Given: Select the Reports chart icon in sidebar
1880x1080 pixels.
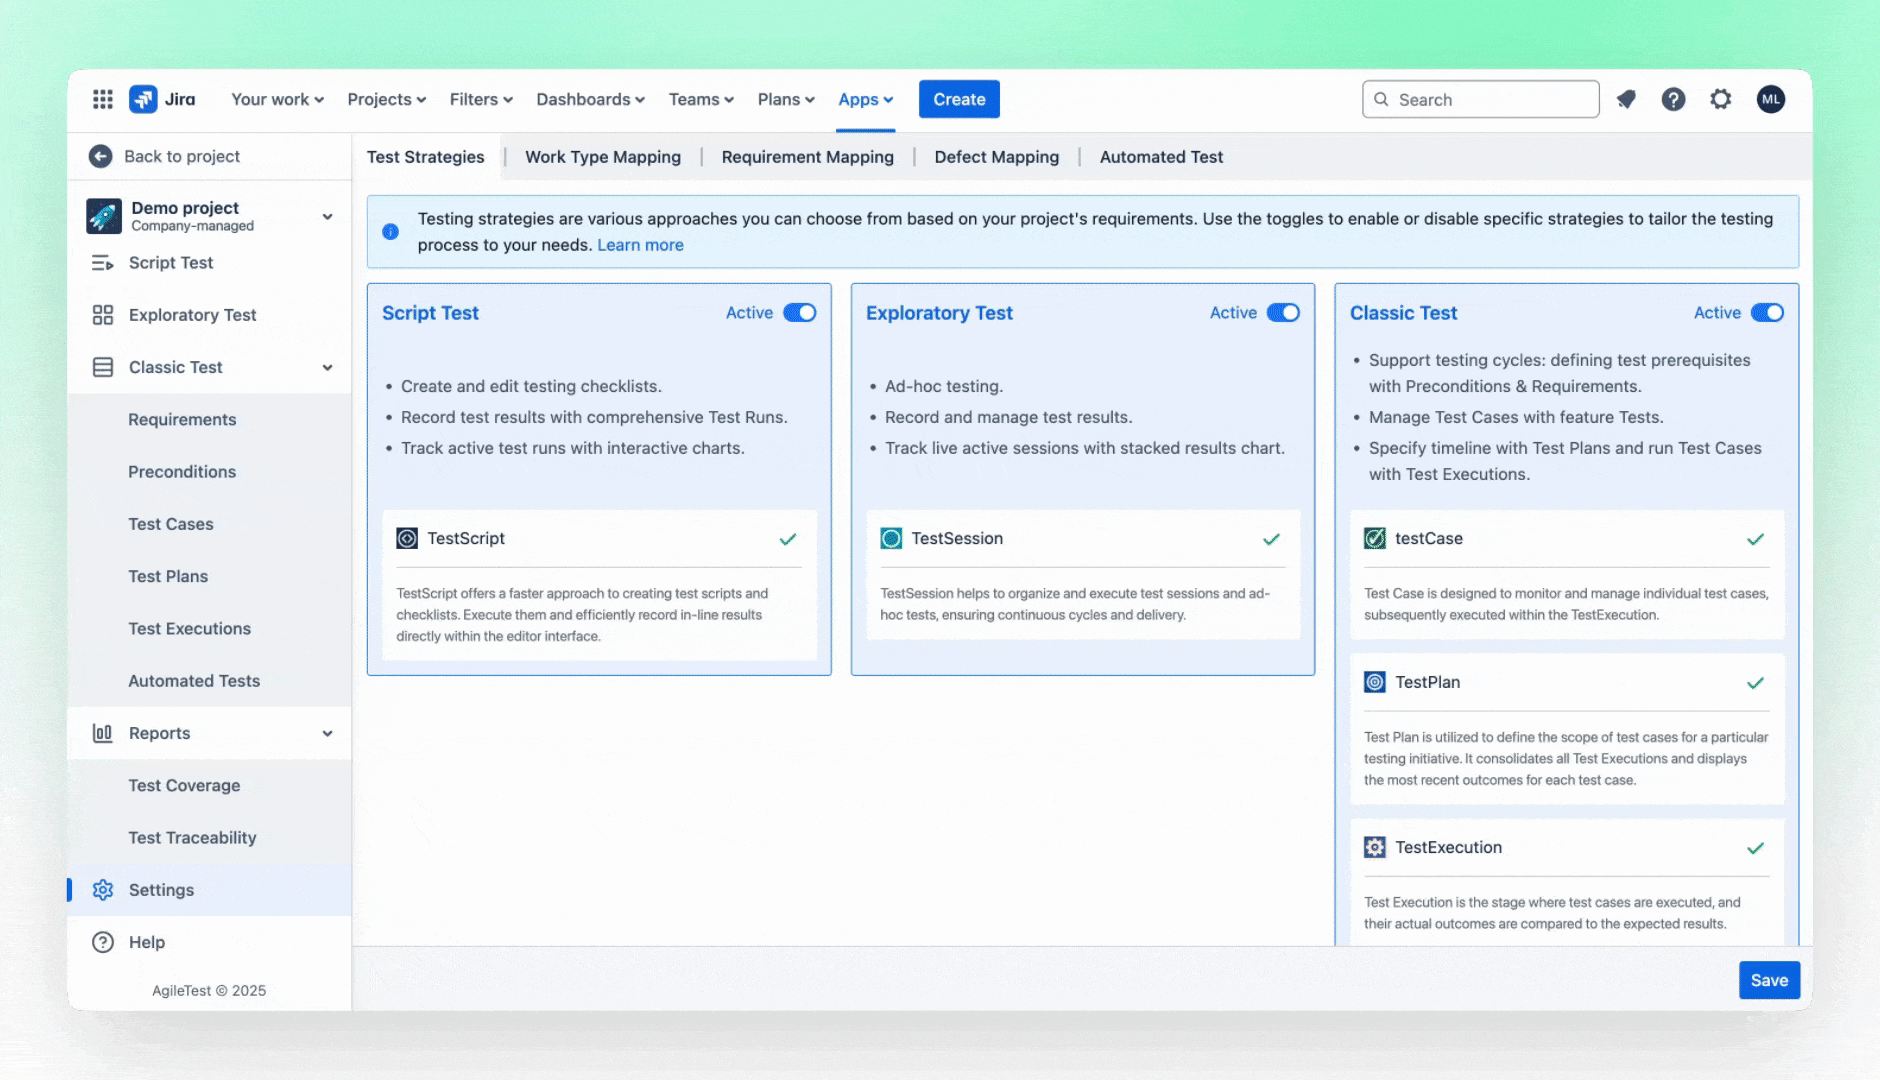Looking at the screenshot, I should click(x=103, y=733).
